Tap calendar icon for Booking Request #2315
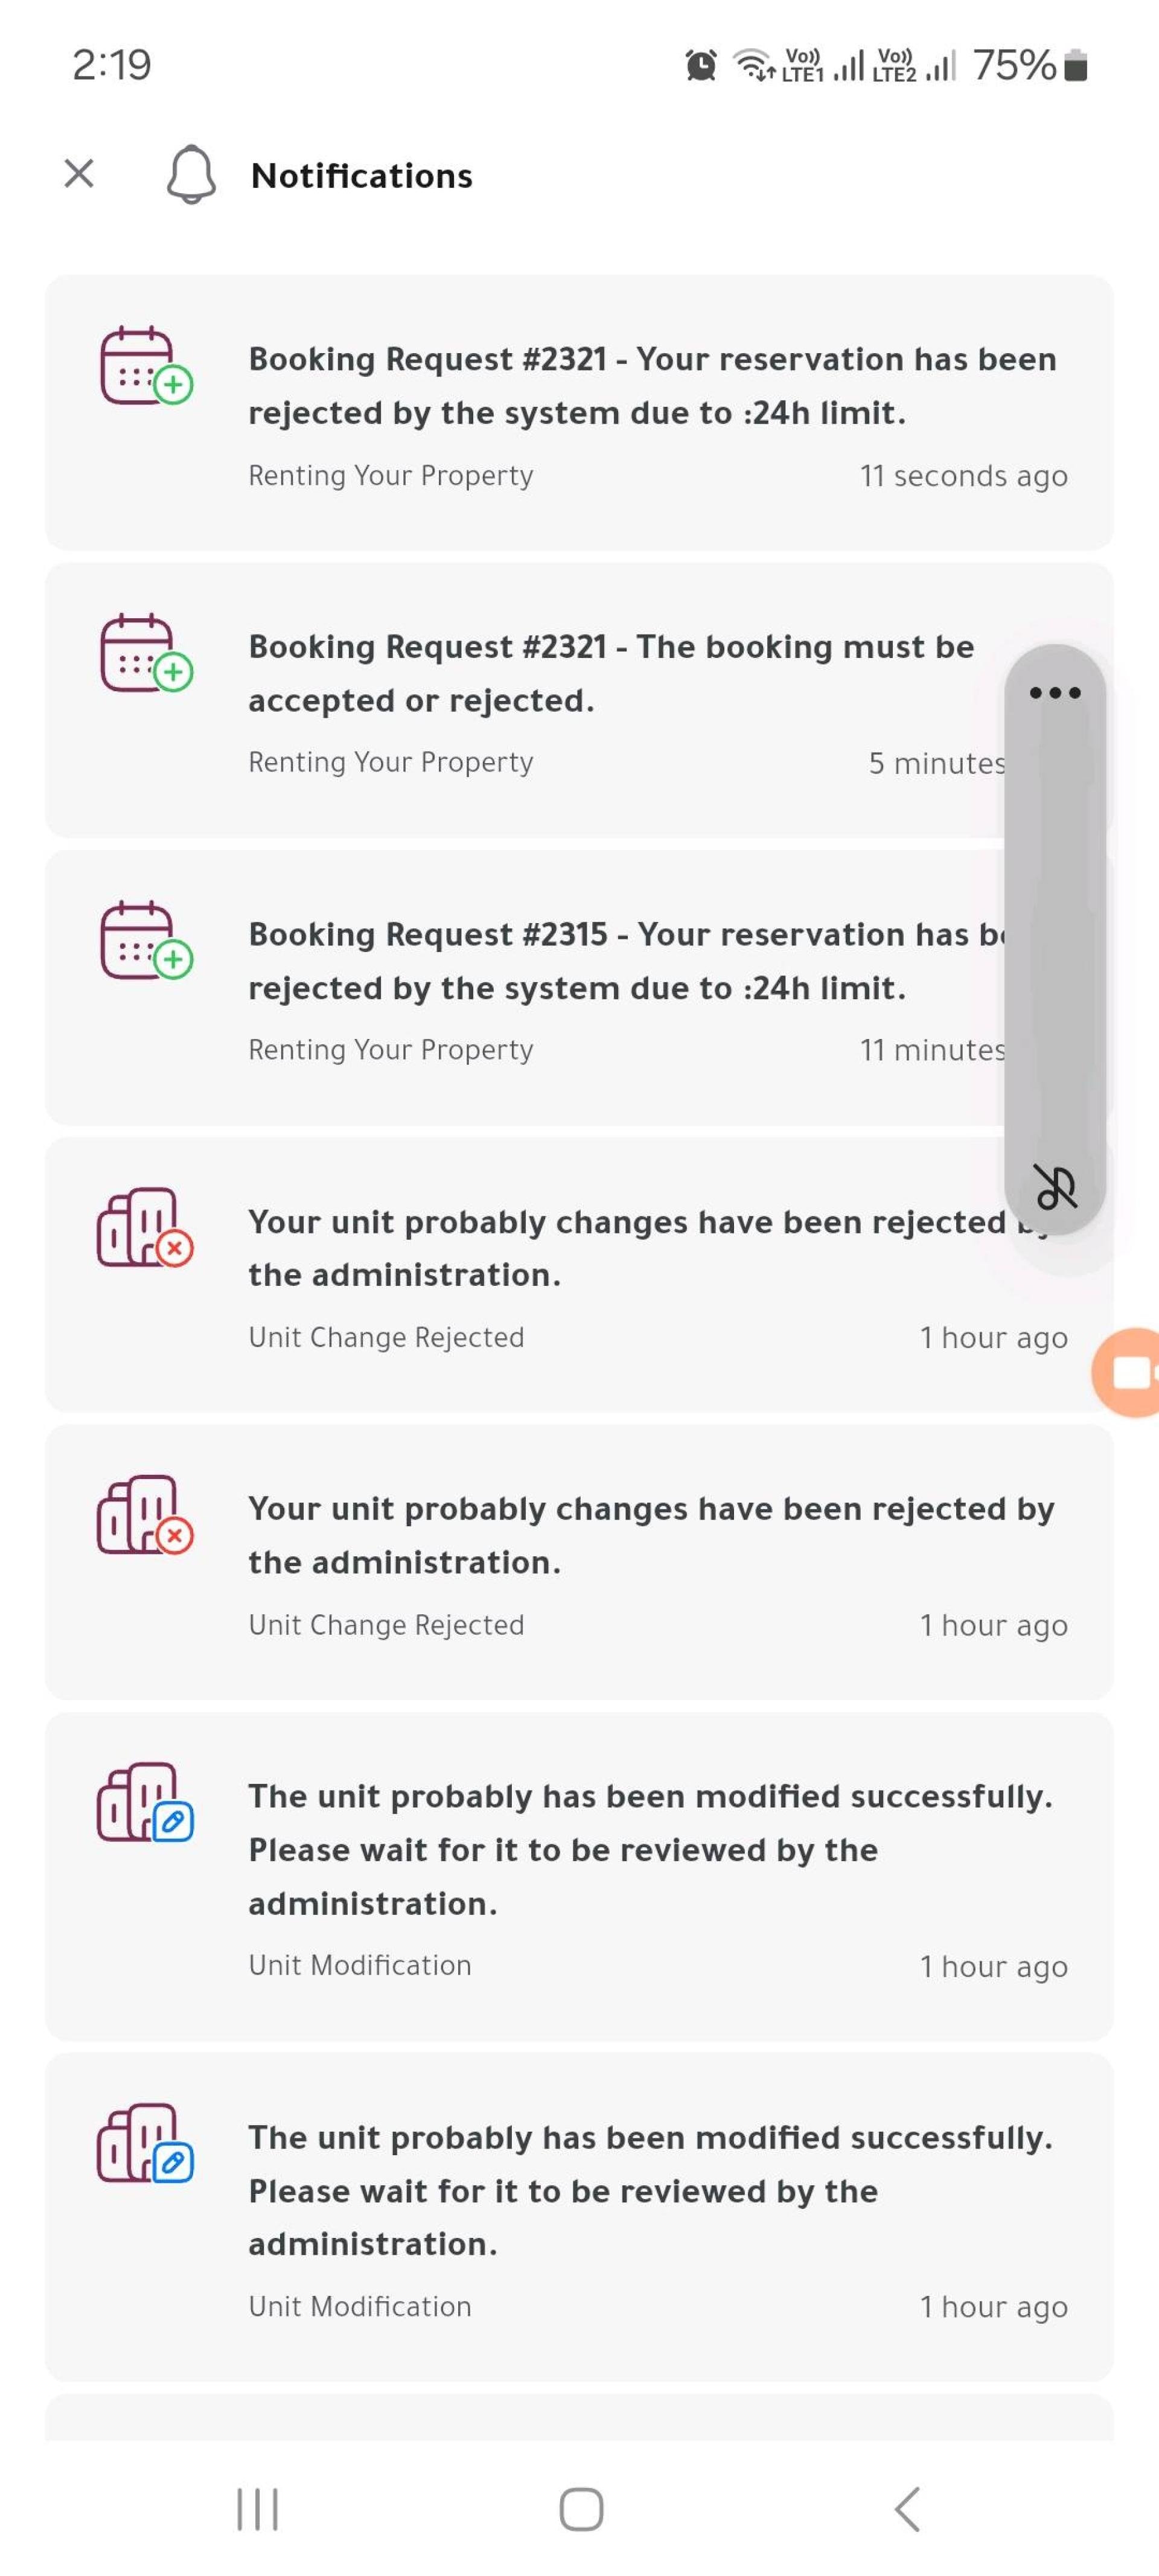 pyautogui.click(x=146, y=941)
